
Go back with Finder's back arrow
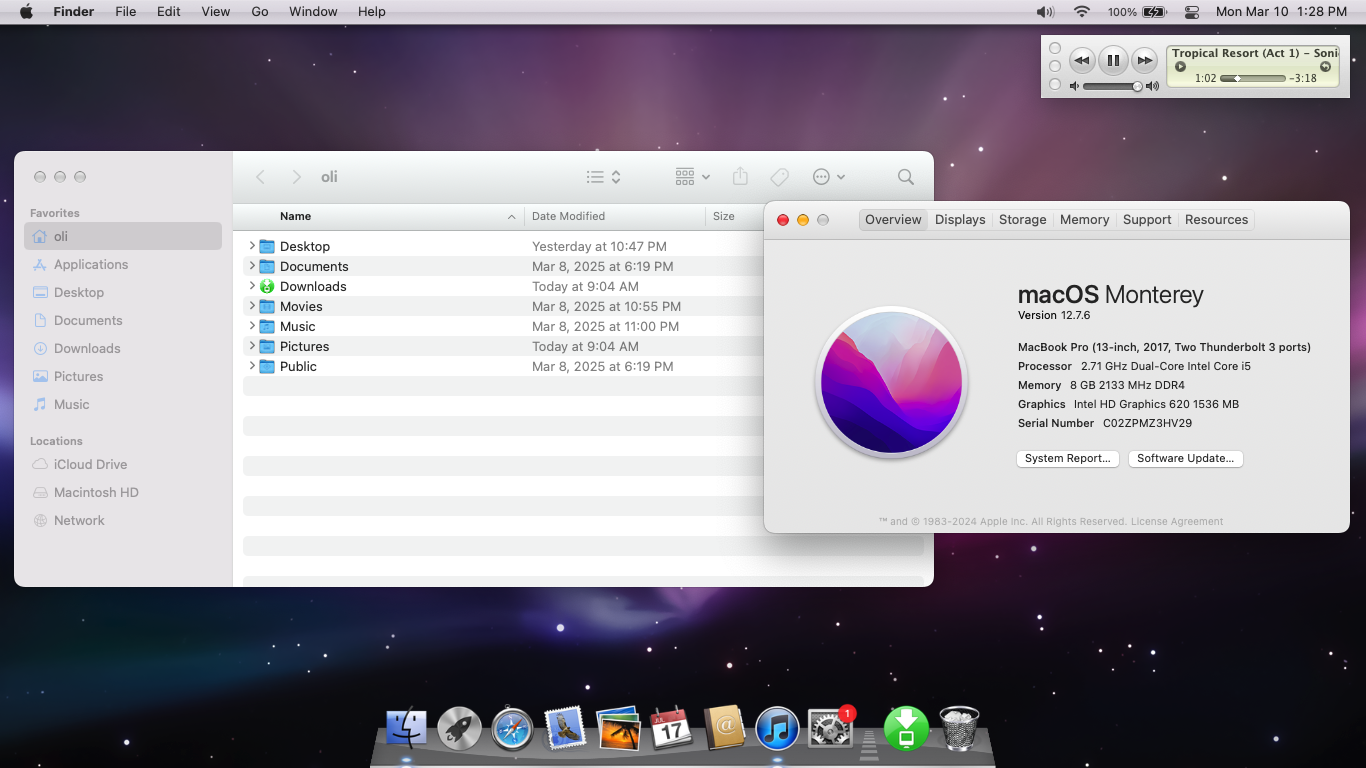260,177
